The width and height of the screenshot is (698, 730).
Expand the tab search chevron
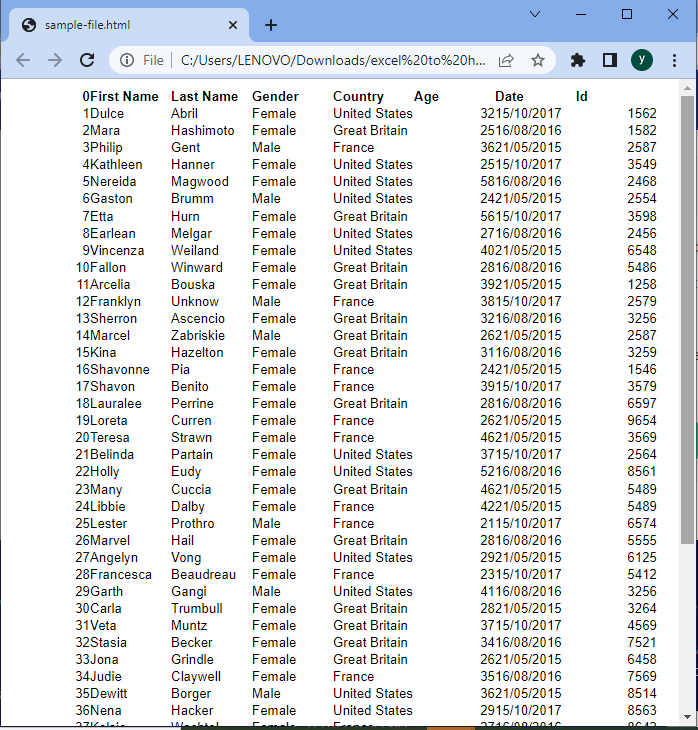coord(535,14)
